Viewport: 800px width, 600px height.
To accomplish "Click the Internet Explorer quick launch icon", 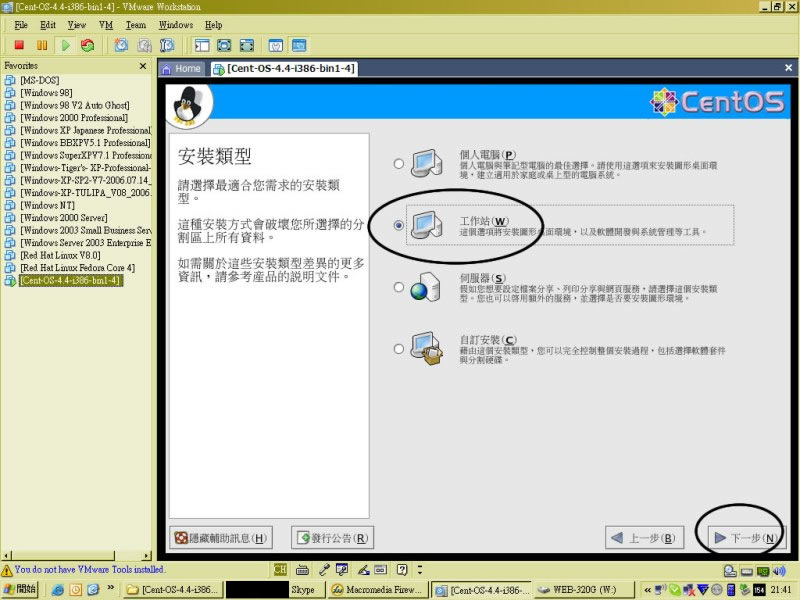I will point(58,589).
